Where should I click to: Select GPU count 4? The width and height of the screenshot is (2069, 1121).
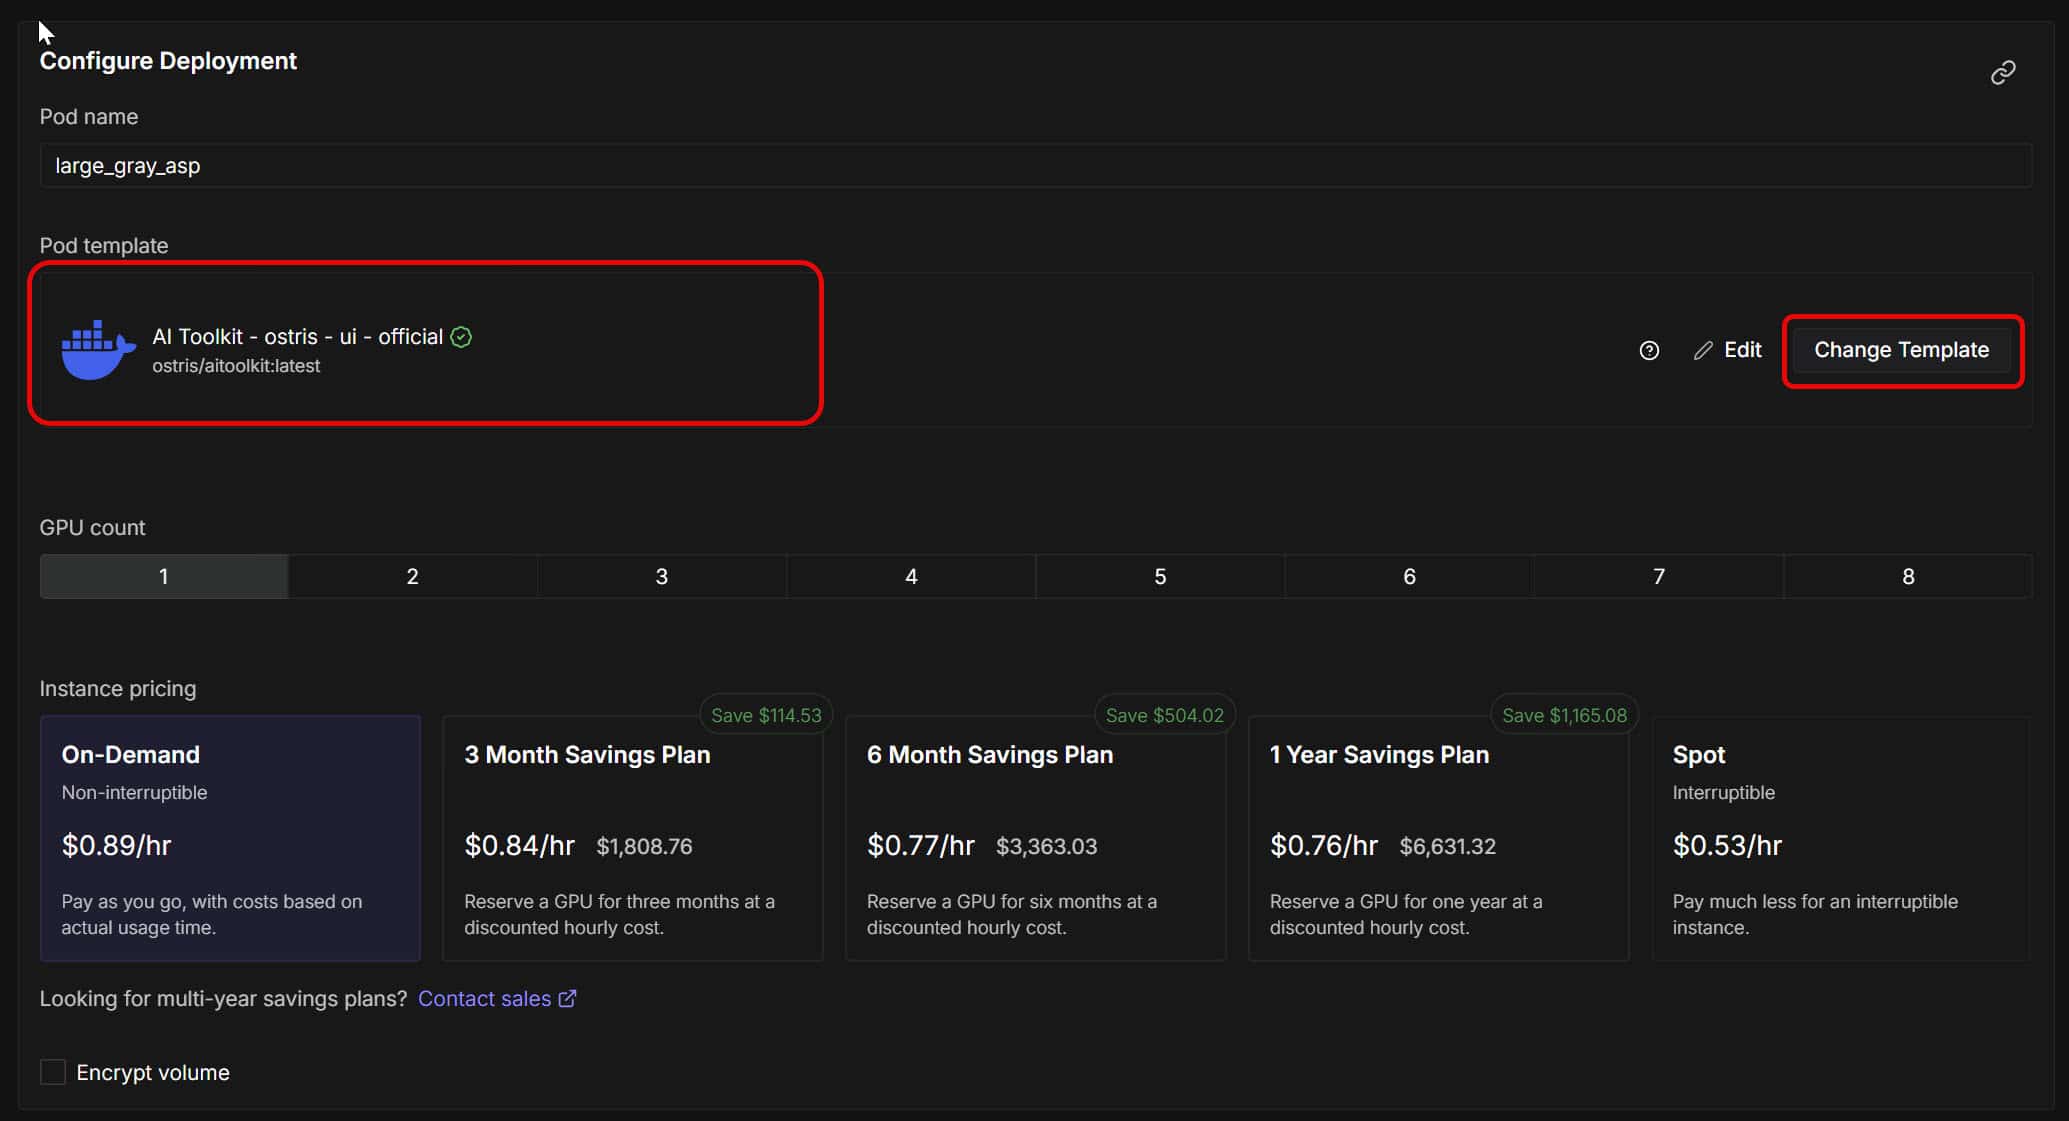coord(910,576)
